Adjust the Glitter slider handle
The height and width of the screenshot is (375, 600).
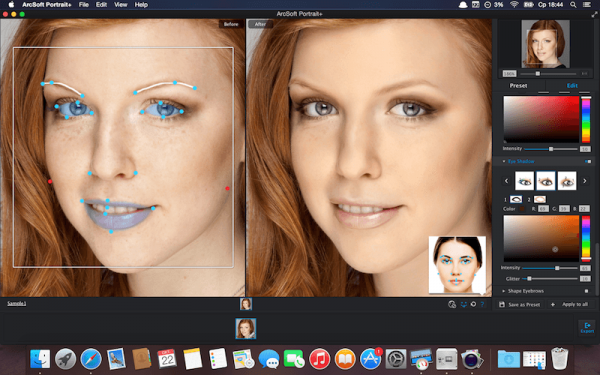[x=529, y=279]
